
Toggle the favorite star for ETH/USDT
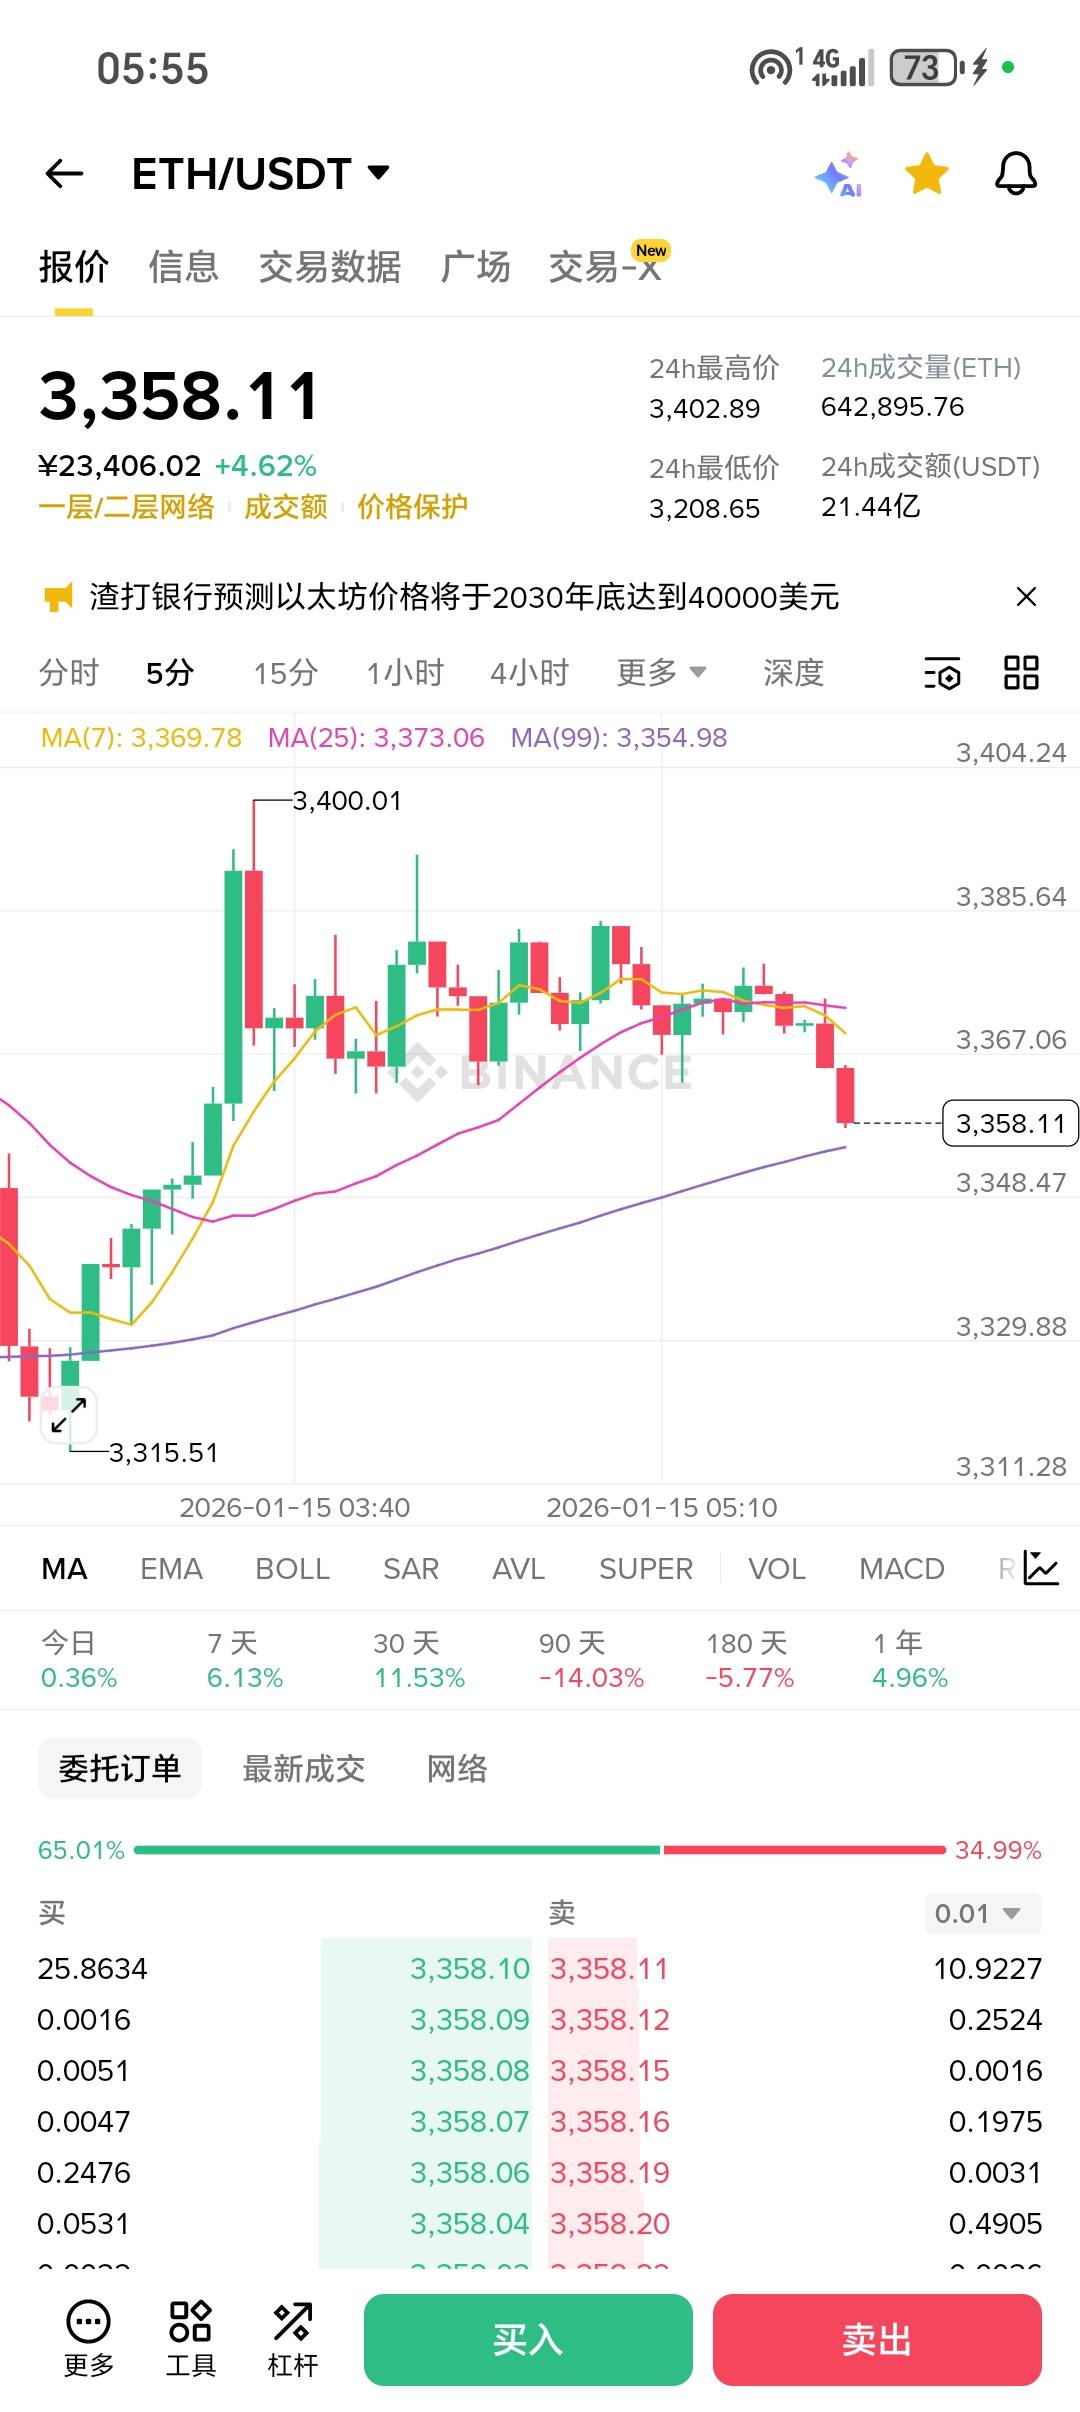927,174
